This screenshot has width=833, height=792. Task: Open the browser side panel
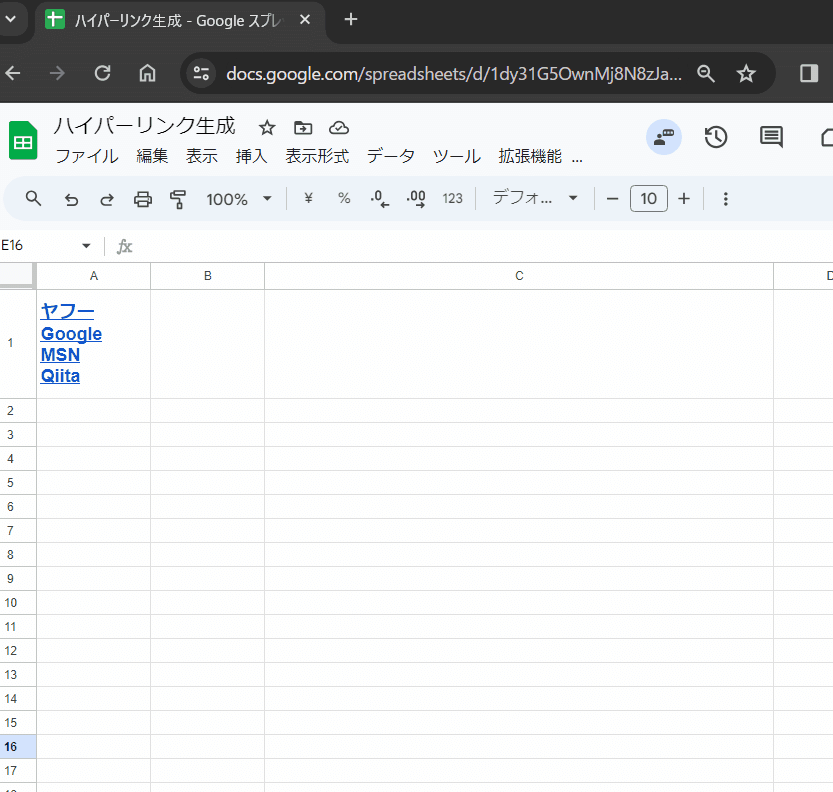click(809, 73)
